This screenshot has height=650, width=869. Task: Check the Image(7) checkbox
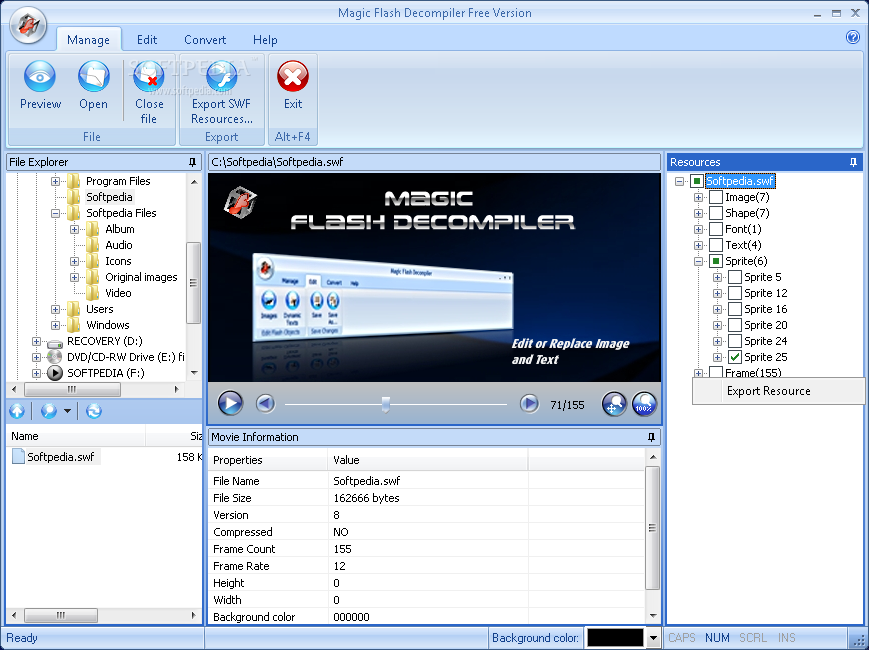tap(716, 197)
